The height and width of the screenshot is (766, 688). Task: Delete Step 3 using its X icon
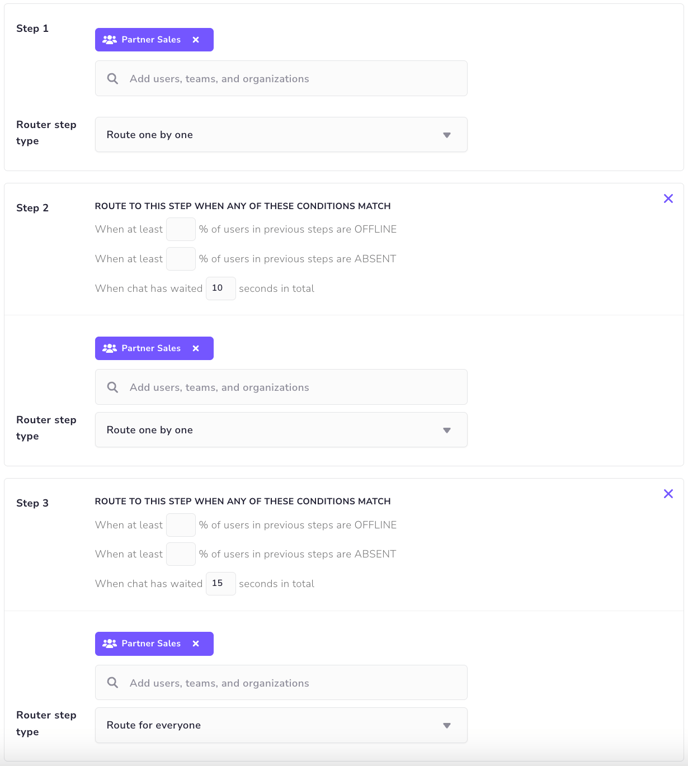(668, 493)
